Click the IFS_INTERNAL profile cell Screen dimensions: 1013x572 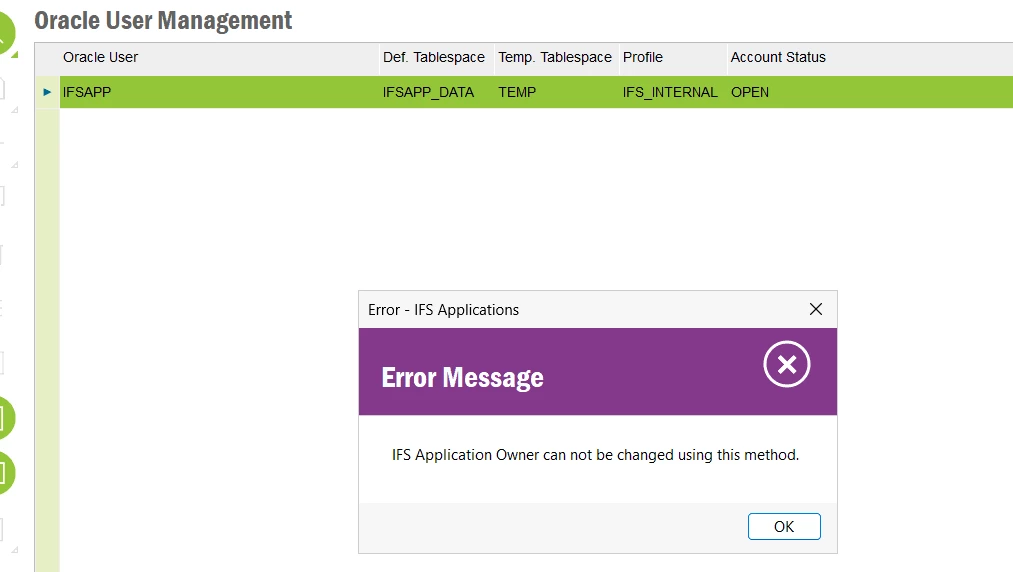673,92
